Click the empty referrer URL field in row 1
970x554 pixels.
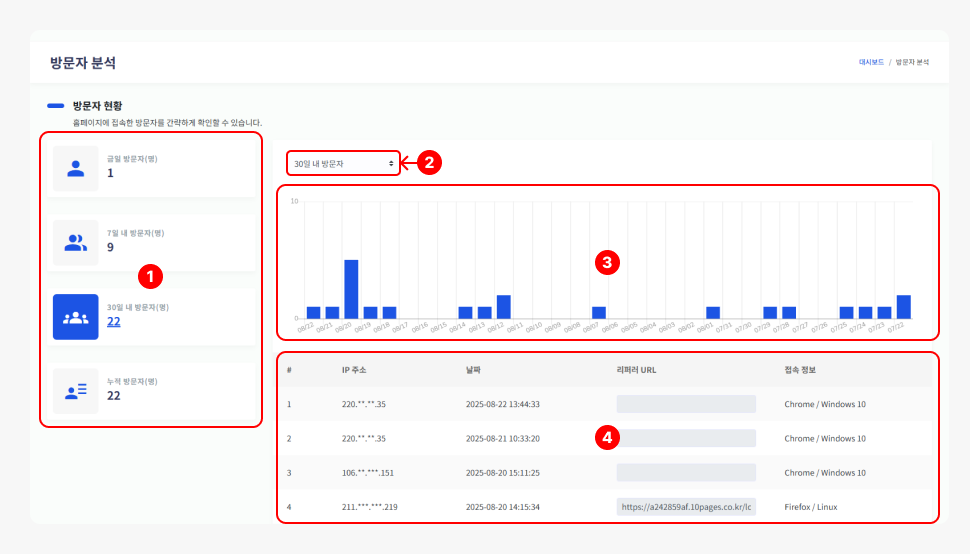click(x=686, y=404)
